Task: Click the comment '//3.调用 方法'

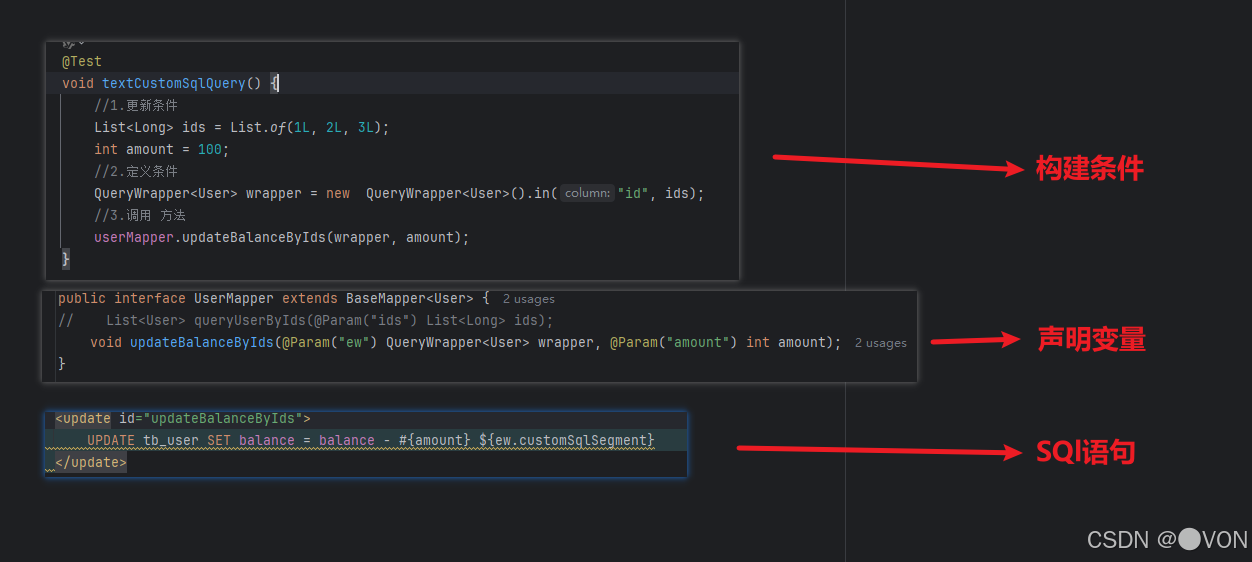Action: [140, 215]
